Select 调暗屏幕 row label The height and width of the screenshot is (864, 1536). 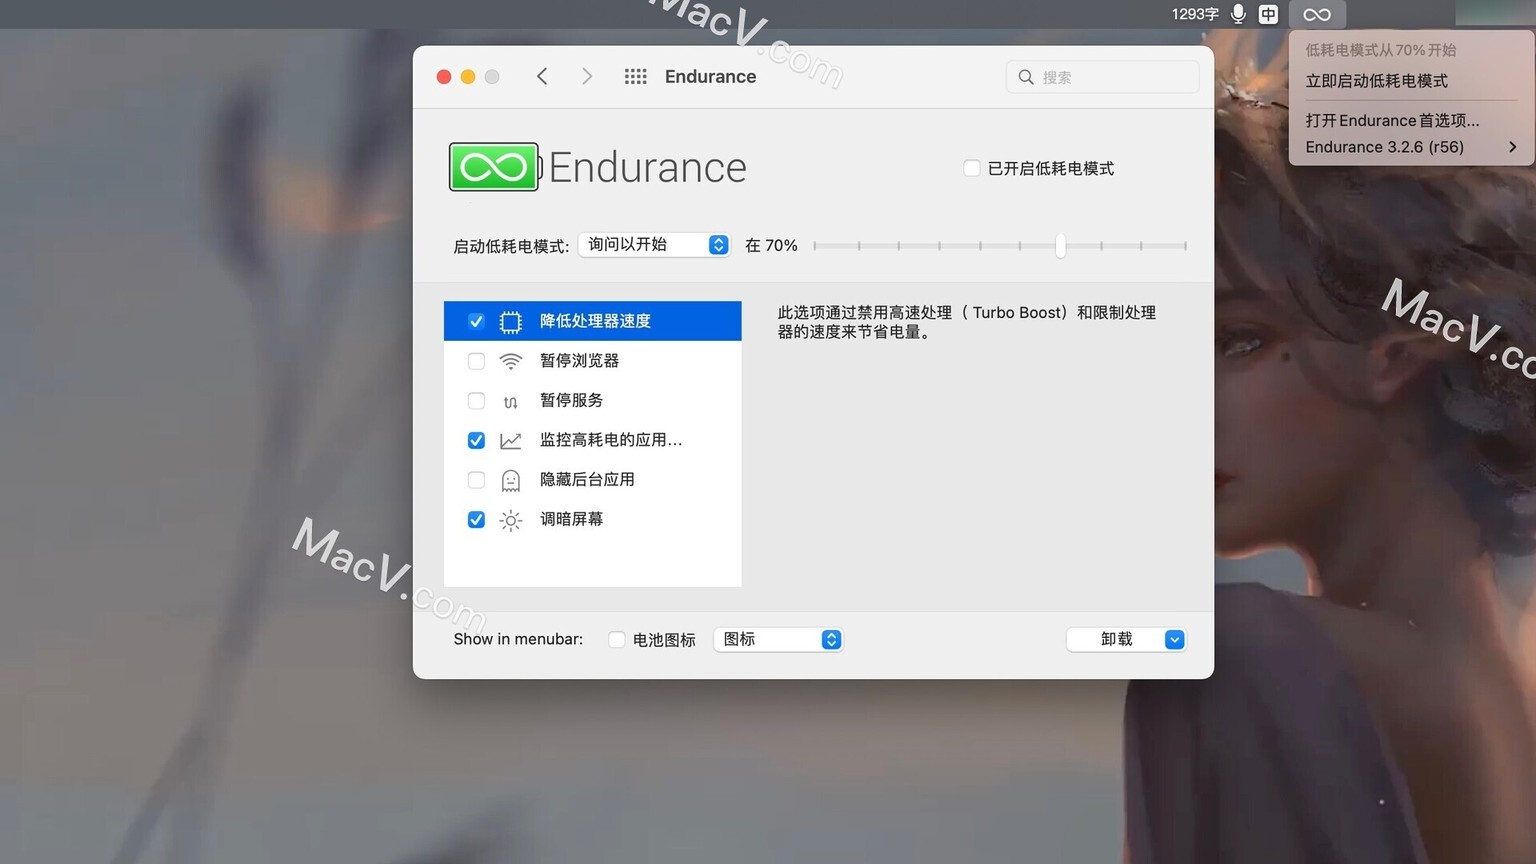(571, 520)
